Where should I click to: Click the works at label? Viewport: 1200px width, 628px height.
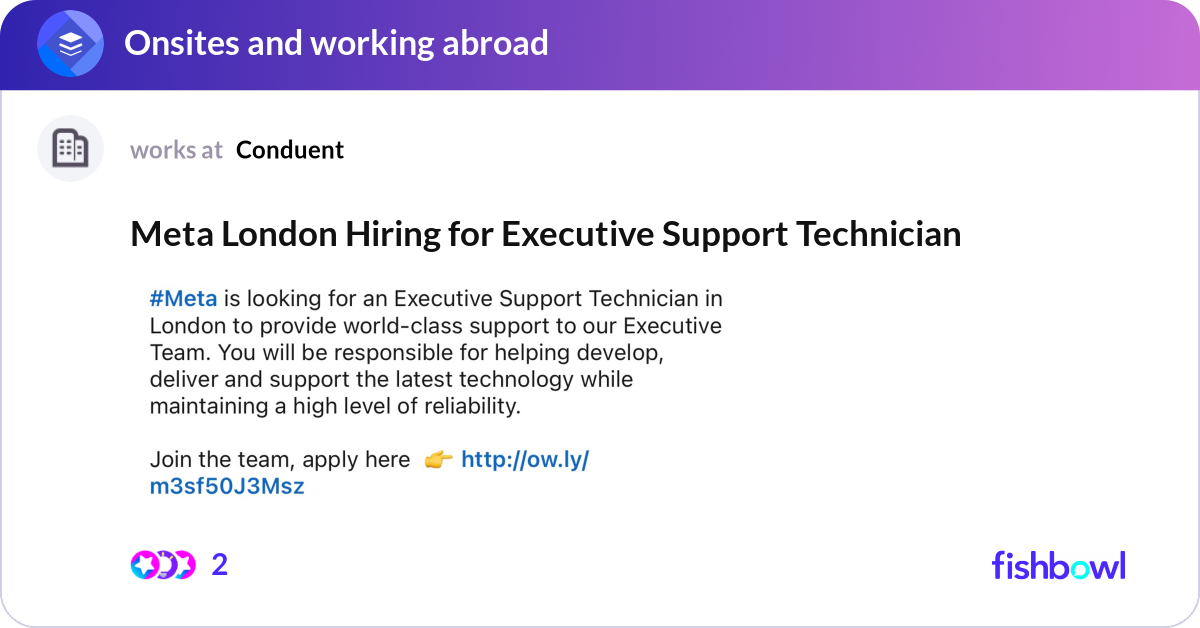pyautogui.click(x=176, y=150)
